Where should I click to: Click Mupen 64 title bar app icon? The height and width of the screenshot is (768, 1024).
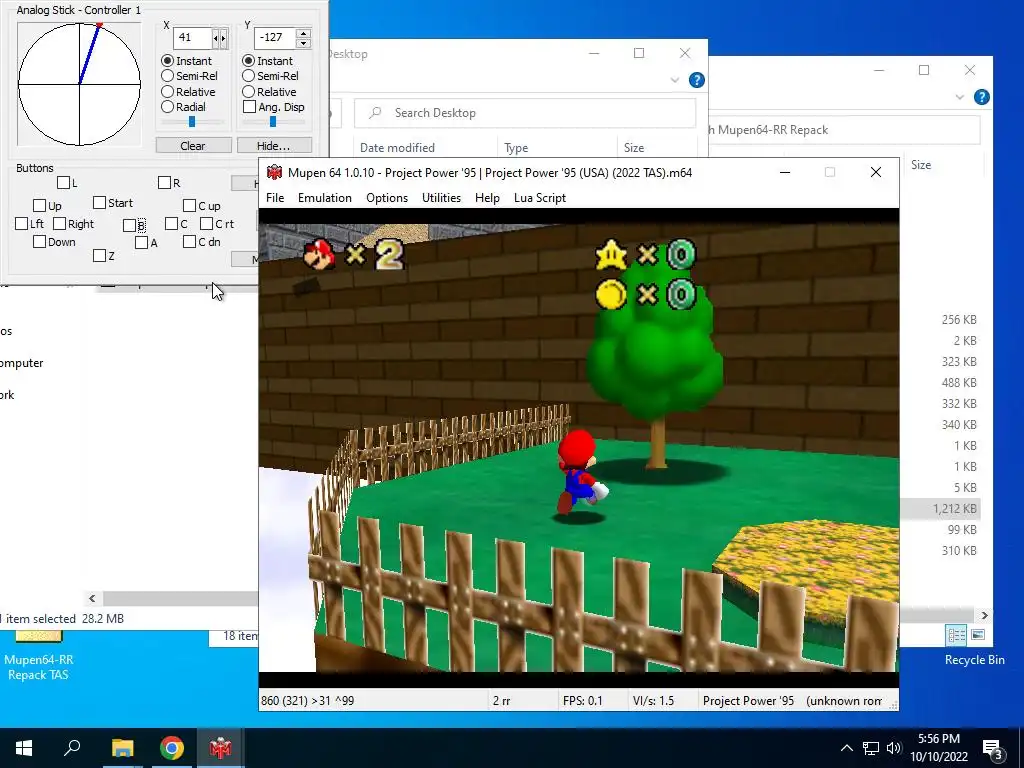(x=274, y=172)
